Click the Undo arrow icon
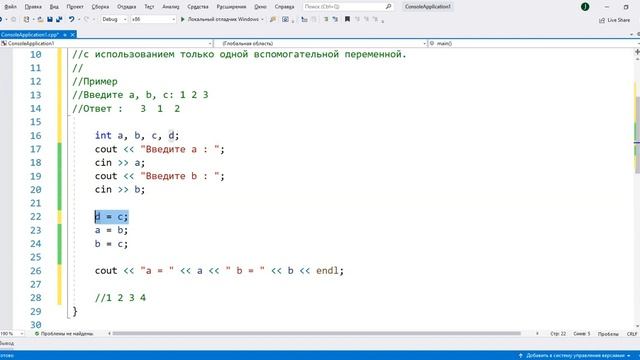The image size is (640, 360). point(71,19)
